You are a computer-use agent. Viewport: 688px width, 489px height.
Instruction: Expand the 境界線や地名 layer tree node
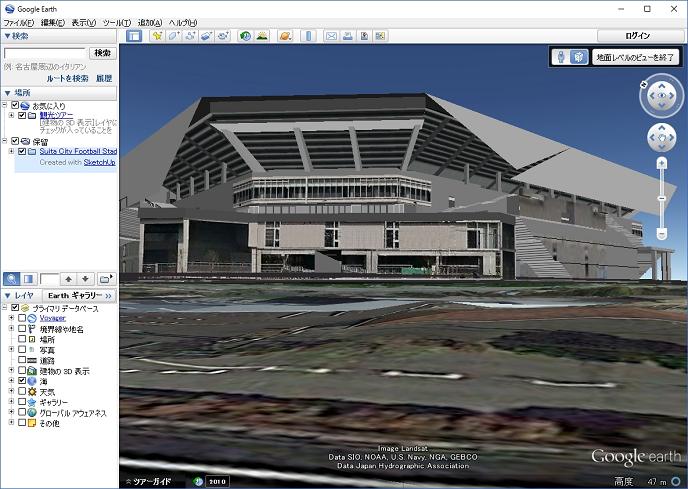click(x=12, y=329)
